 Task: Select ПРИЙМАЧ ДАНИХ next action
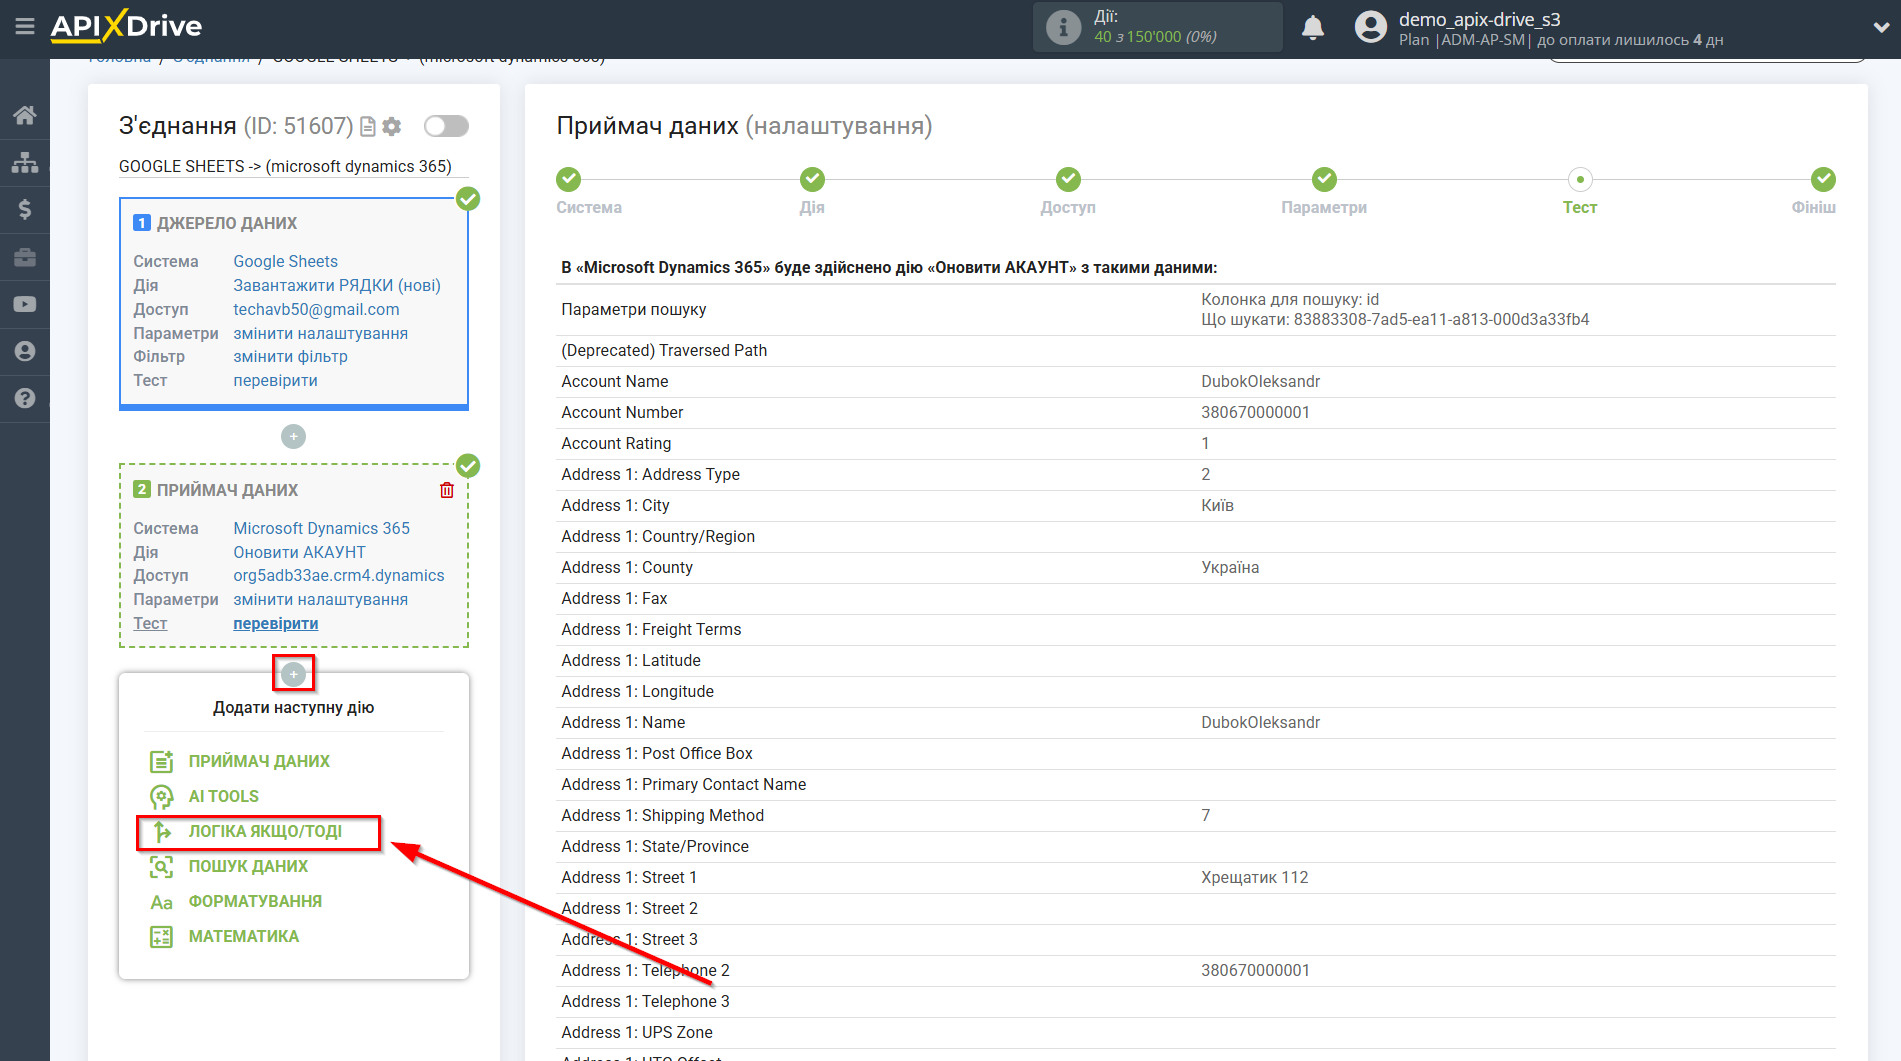[x=259, y=761]
